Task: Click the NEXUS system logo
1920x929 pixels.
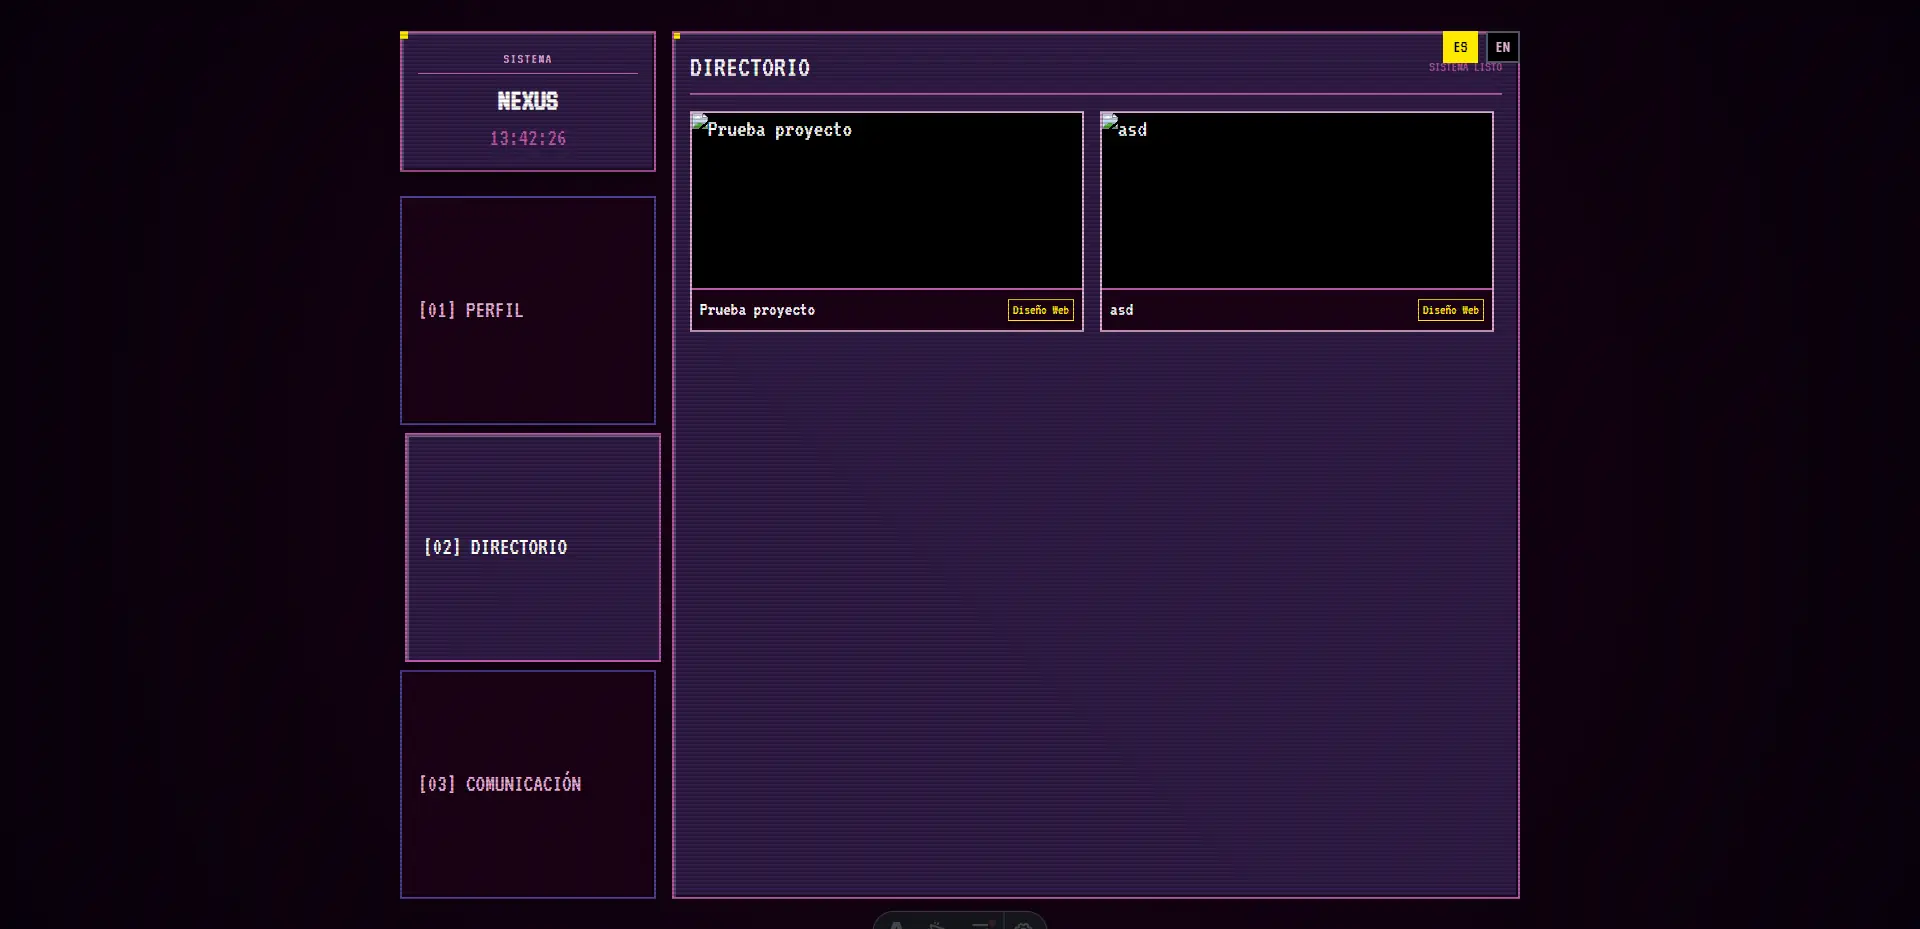Action: [x=528, y=101]
